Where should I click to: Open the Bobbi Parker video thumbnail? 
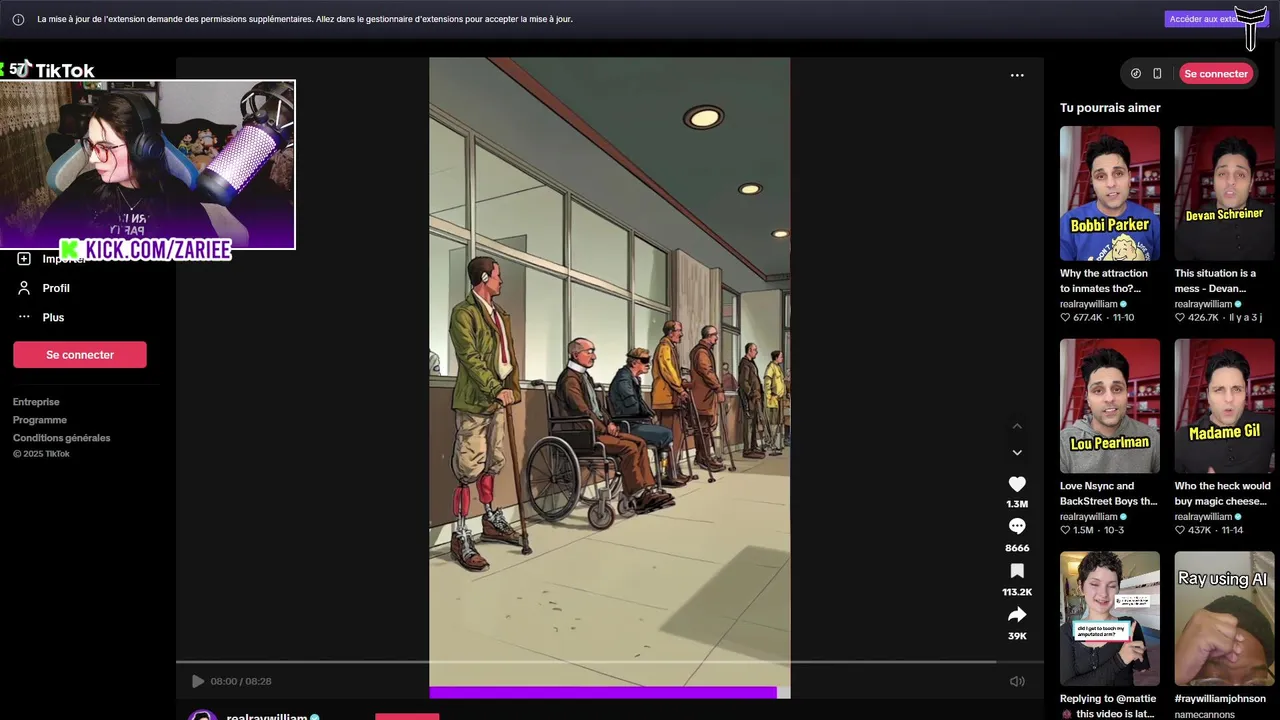1110,193
